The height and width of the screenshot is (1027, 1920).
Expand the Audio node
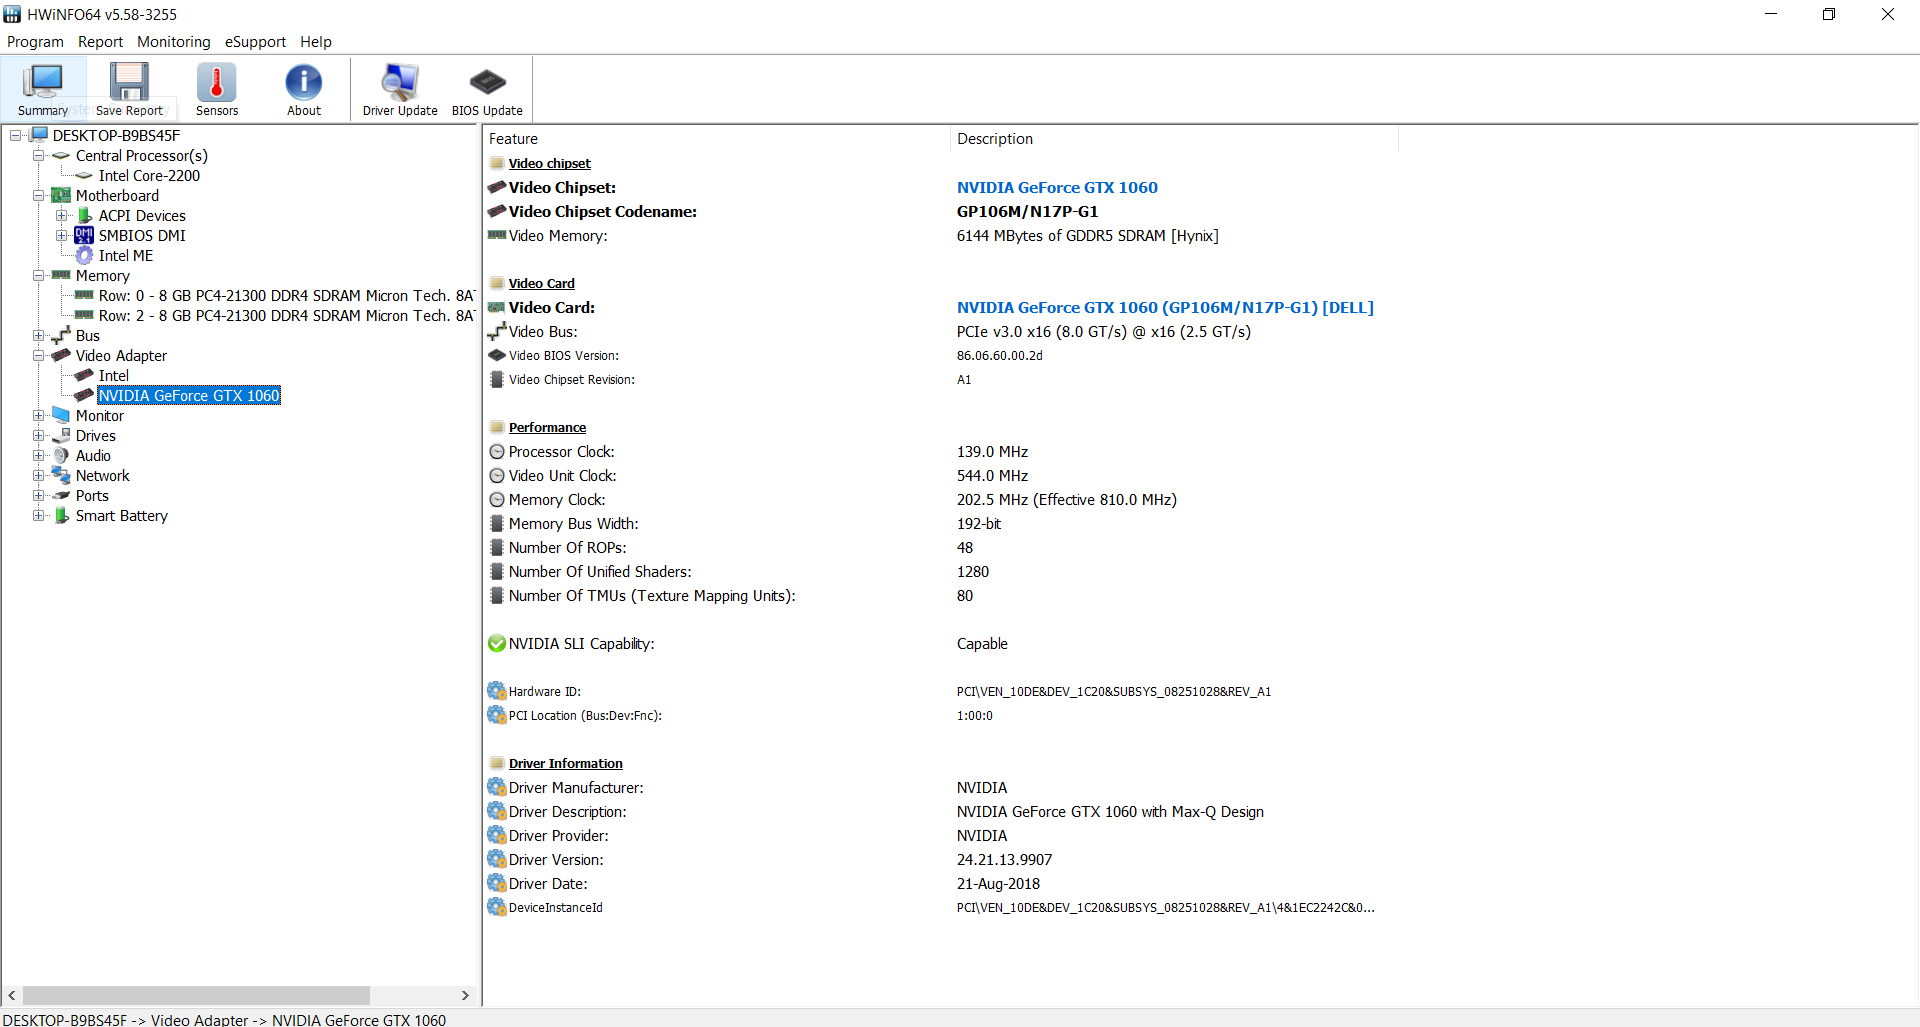pos(38,455)
